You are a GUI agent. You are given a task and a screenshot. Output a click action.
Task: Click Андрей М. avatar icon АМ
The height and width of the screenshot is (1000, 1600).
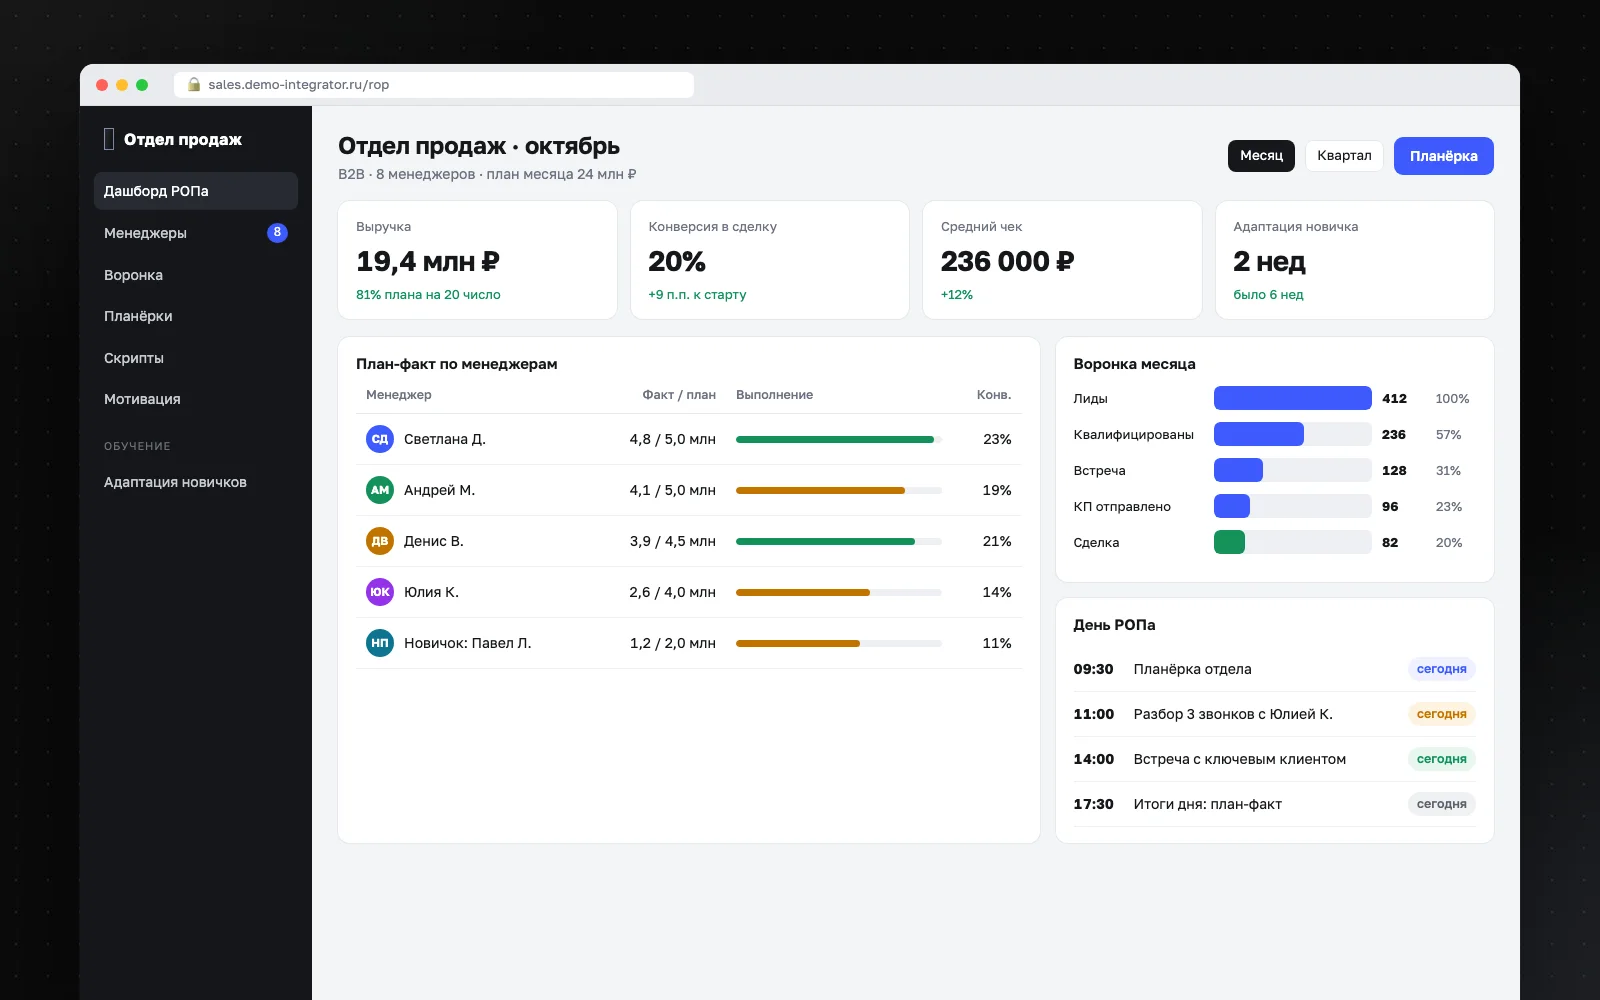380,490
